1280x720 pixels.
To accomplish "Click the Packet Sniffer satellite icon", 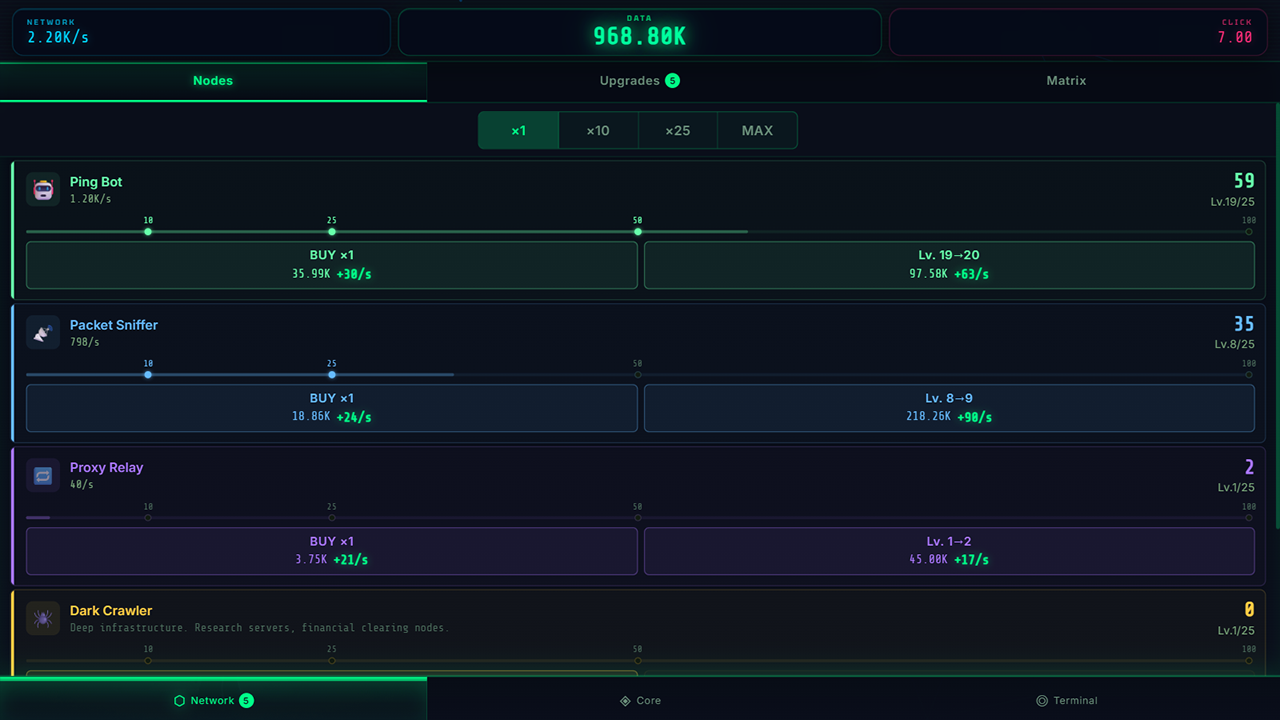I will coord(42,332).
